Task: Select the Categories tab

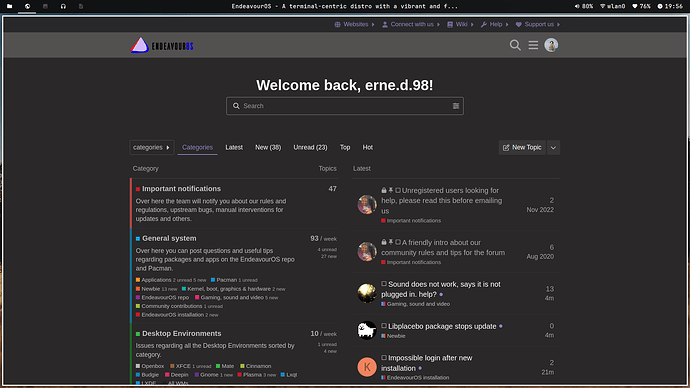Action: pos(197,147)
